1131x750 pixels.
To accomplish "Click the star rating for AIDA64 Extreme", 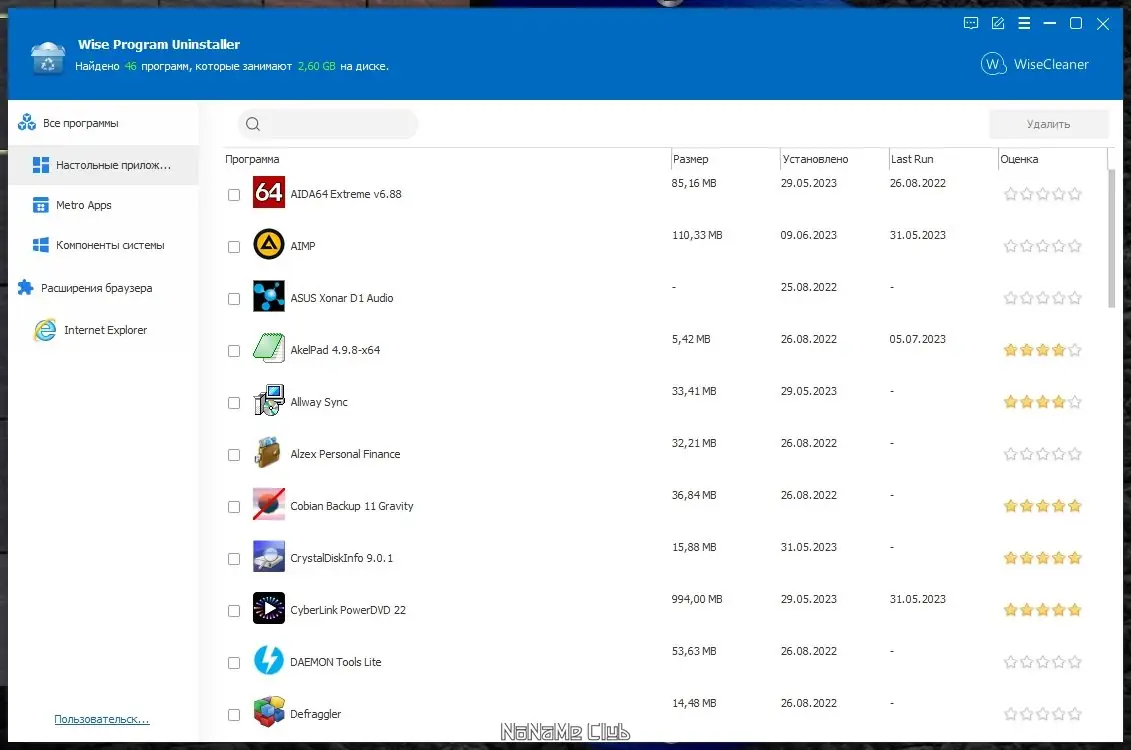I will 1042,193.
